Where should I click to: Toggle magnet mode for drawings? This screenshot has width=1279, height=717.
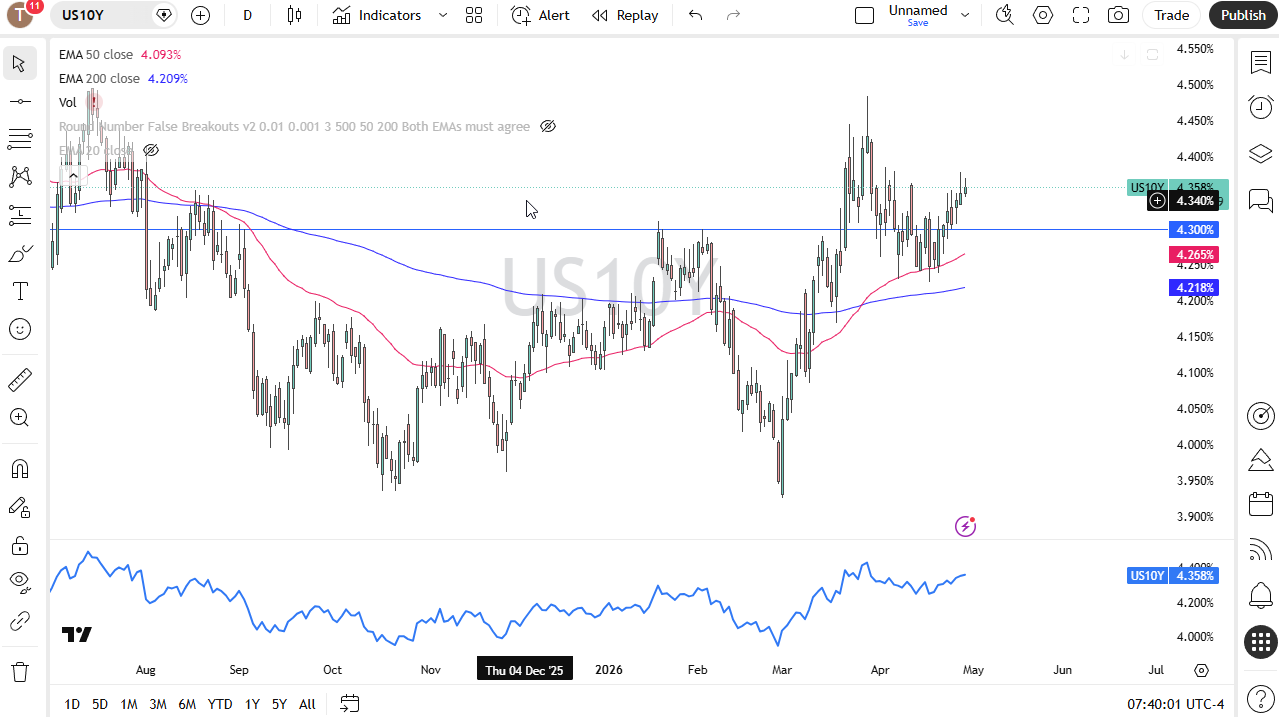point(19,469)
